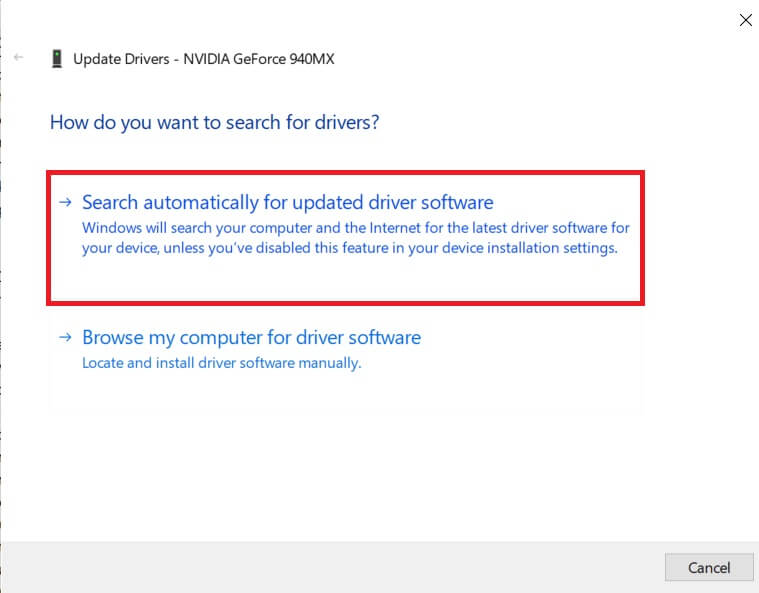
Task: Click the back arrow in the title area
Action: coord(19,58)
